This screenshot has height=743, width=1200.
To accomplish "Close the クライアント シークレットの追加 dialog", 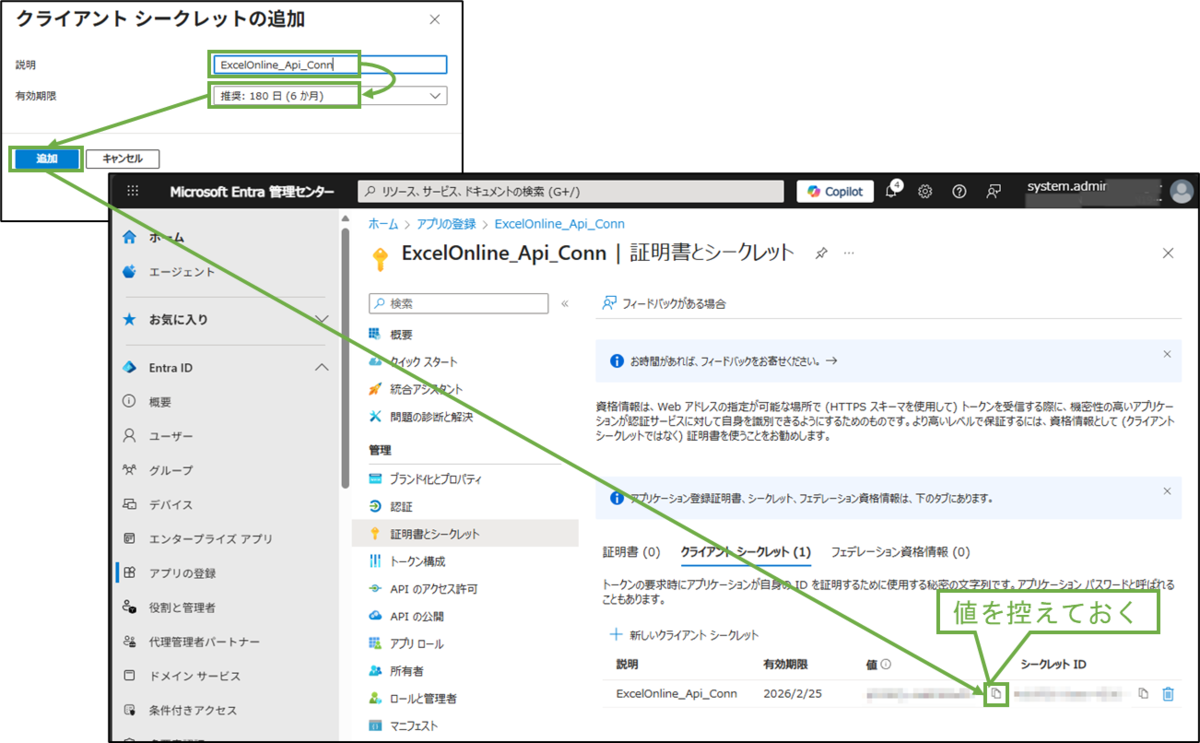I will (434, 19).
